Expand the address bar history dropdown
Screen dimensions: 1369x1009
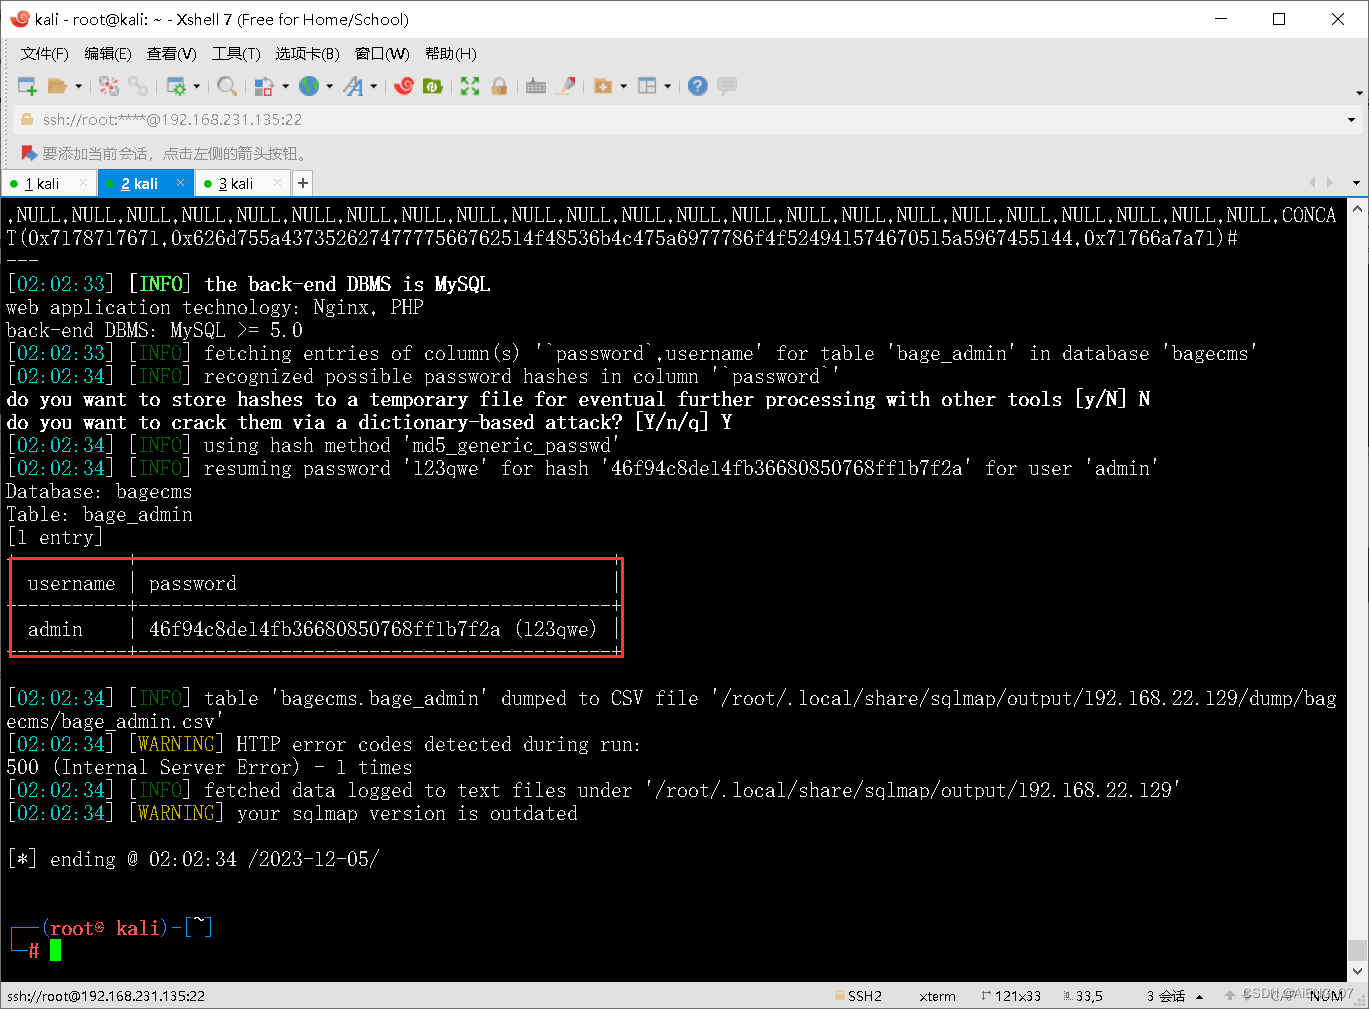click(x=1351, y=120)
